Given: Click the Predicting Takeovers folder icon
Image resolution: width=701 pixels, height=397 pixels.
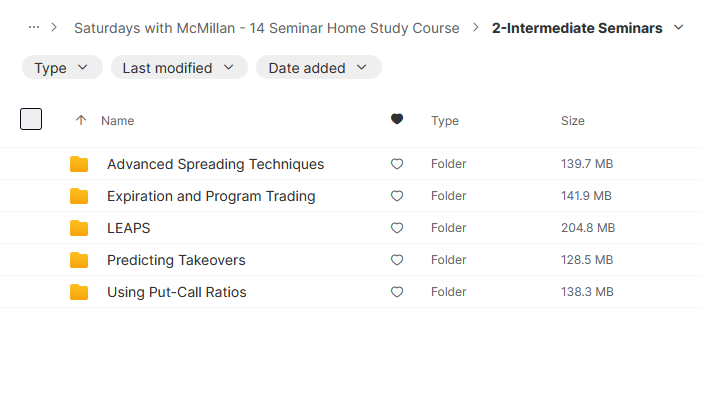Looking at the screenshot, I should tap(79, 260).
